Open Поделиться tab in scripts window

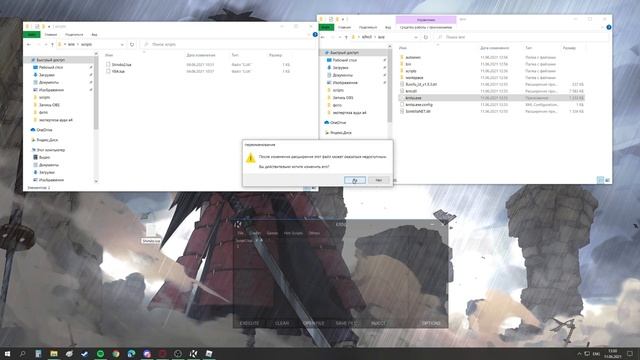point(74,35)
